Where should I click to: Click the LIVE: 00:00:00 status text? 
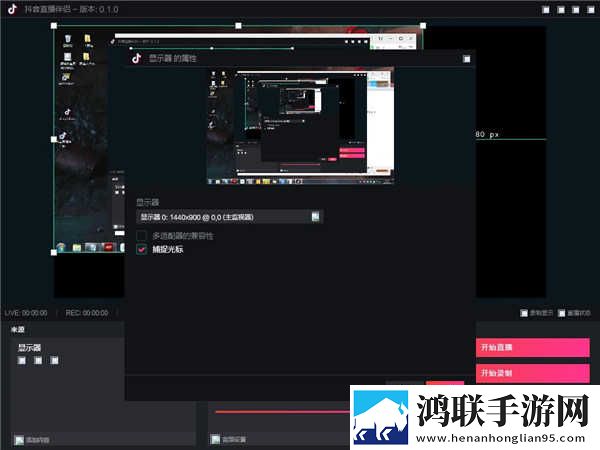pyautogui.click(x=26, y=313)
